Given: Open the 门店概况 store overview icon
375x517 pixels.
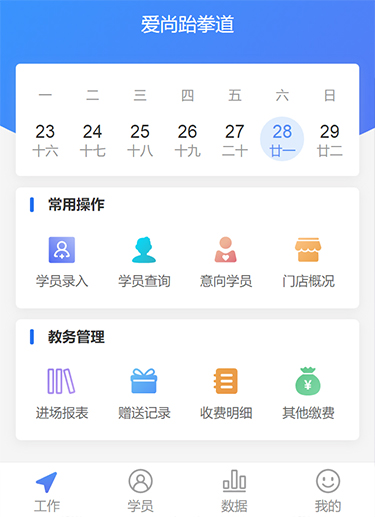Looking at the screenshot, I should 308,250.
